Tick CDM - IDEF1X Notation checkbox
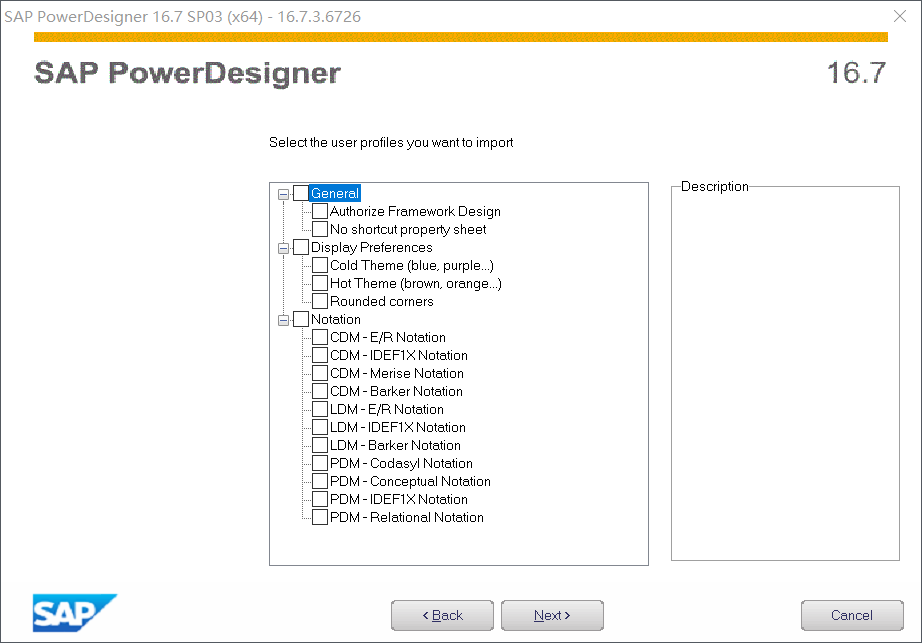This screenshot has height=643, width=922. pyautogui.click(x=320, y=355)
